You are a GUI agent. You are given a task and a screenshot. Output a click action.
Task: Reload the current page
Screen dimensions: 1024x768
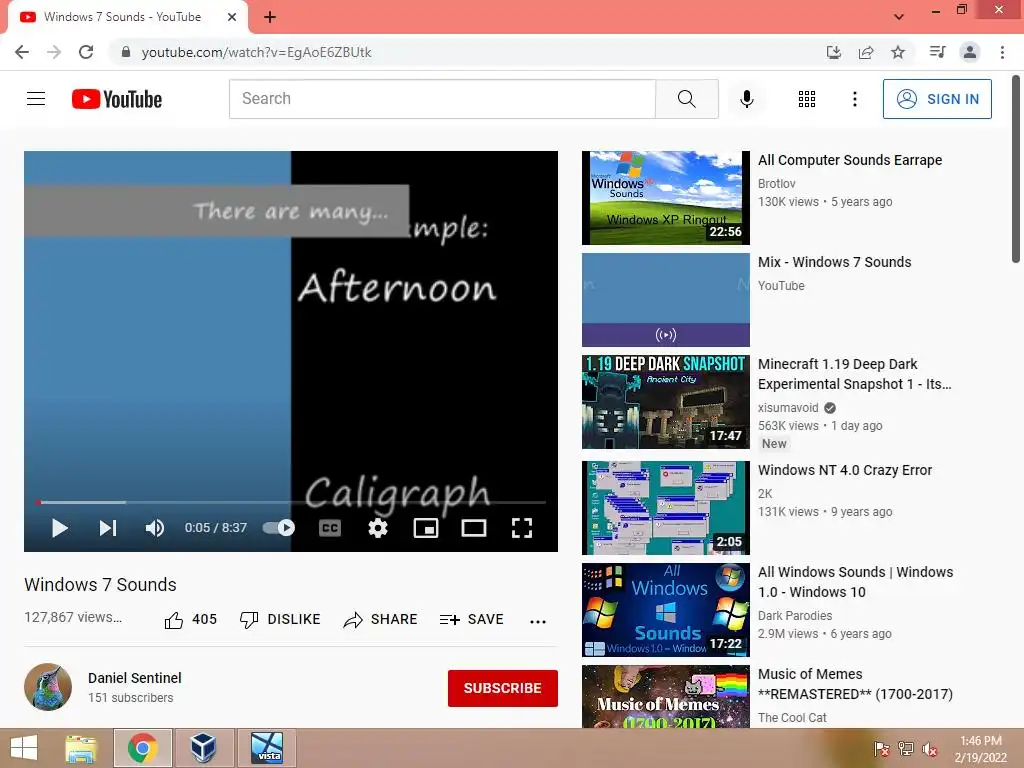coord(86,52)
